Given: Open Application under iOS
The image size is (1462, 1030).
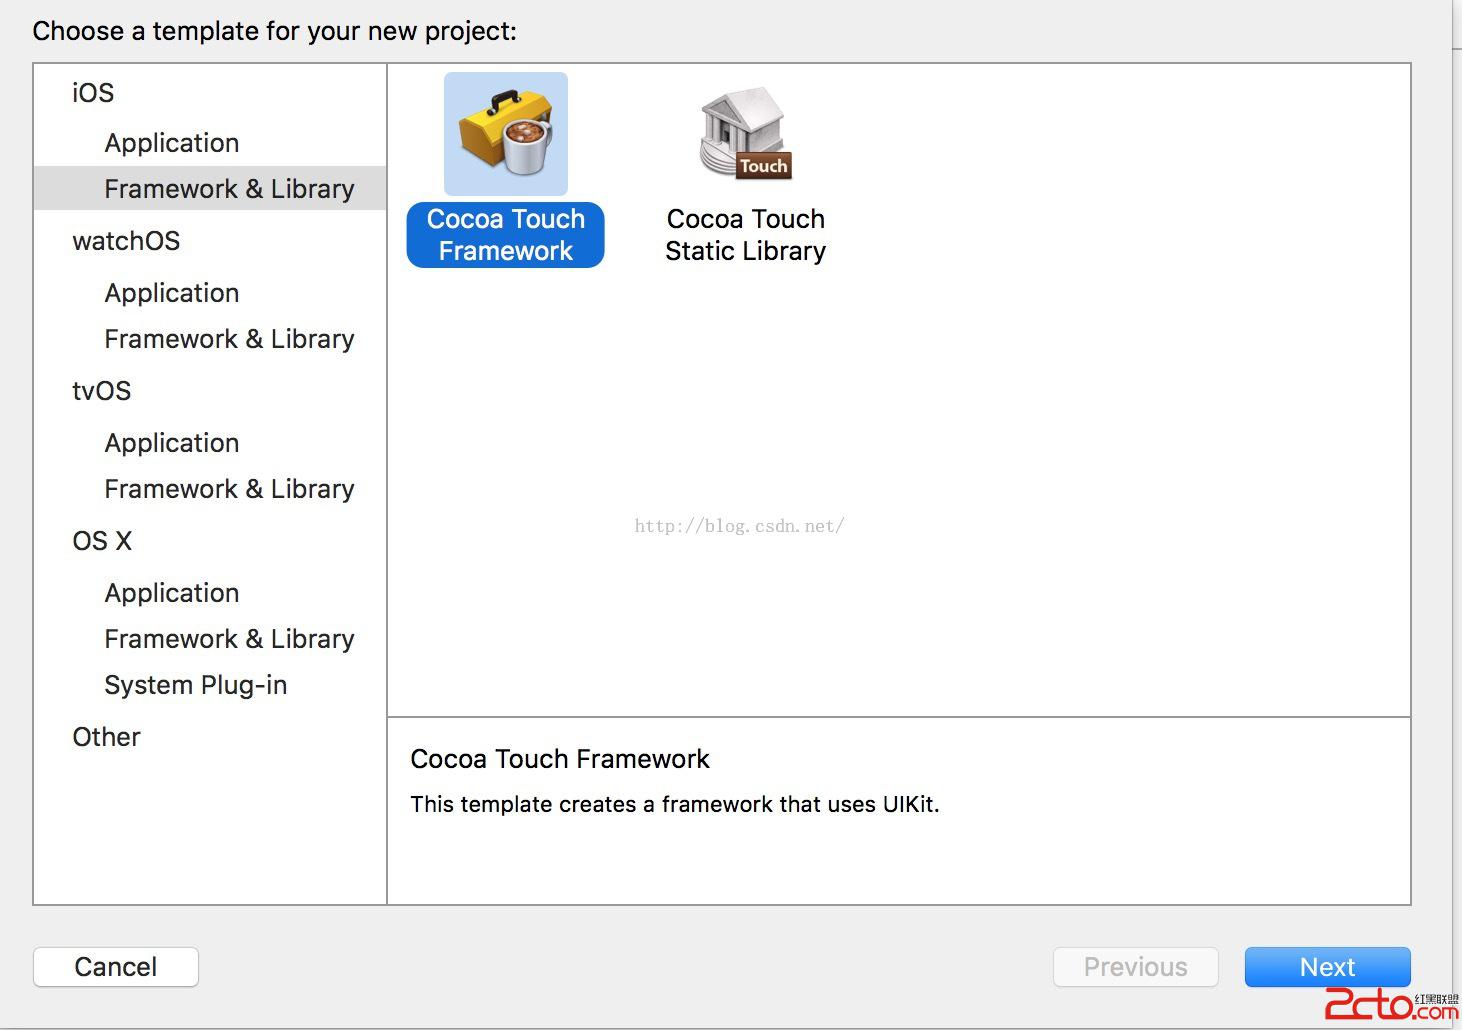Looking at the screenshot, I should 172,143.
